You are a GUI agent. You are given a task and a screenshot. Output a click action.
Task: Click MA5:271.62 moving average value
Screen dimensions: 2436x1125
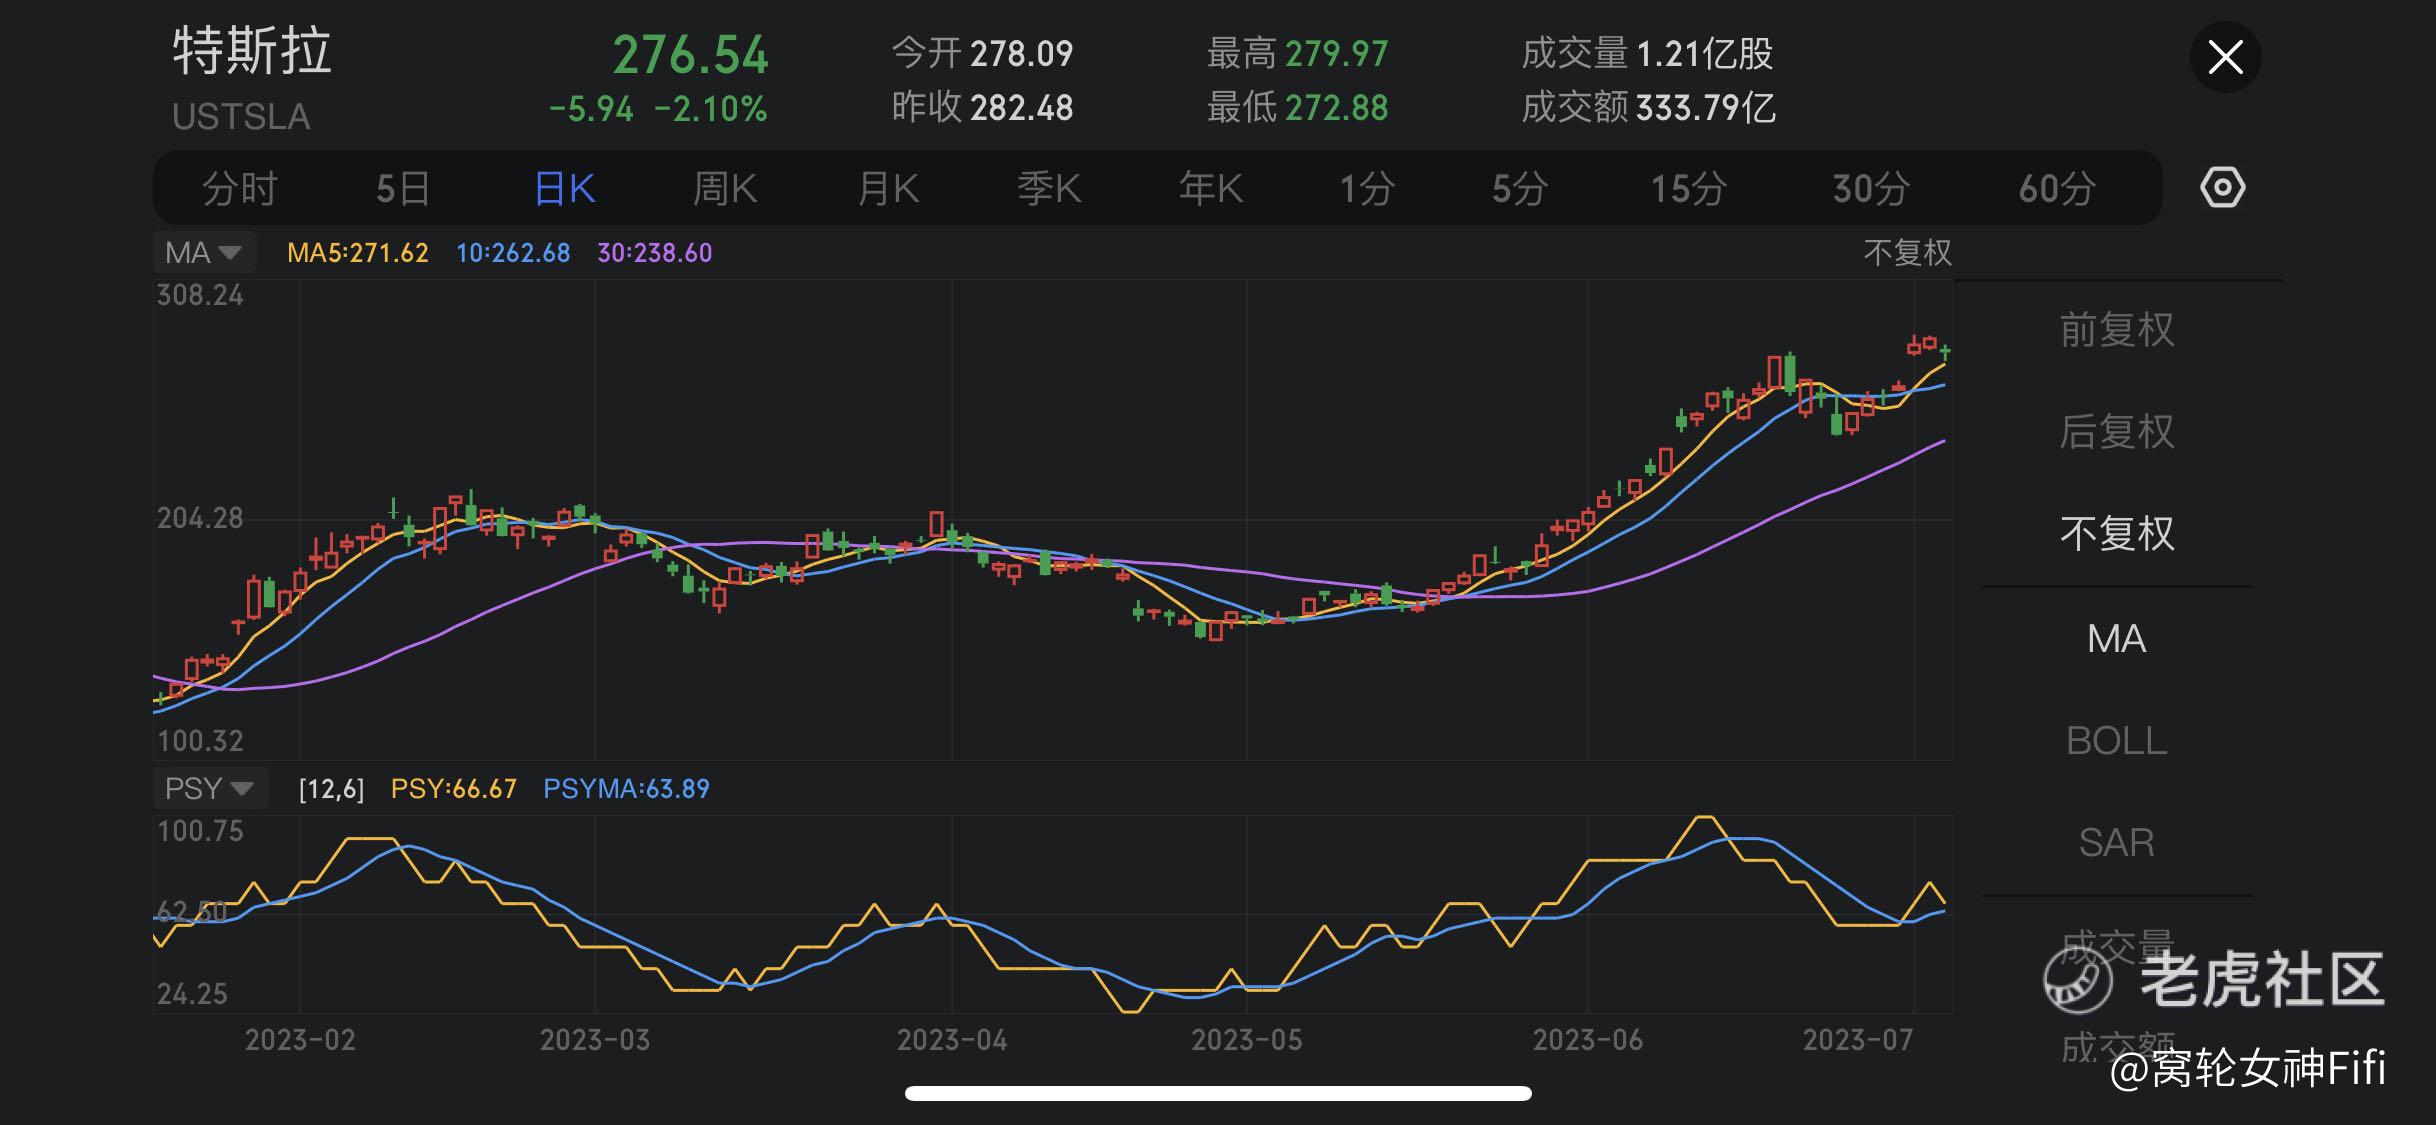coord(358,252)
